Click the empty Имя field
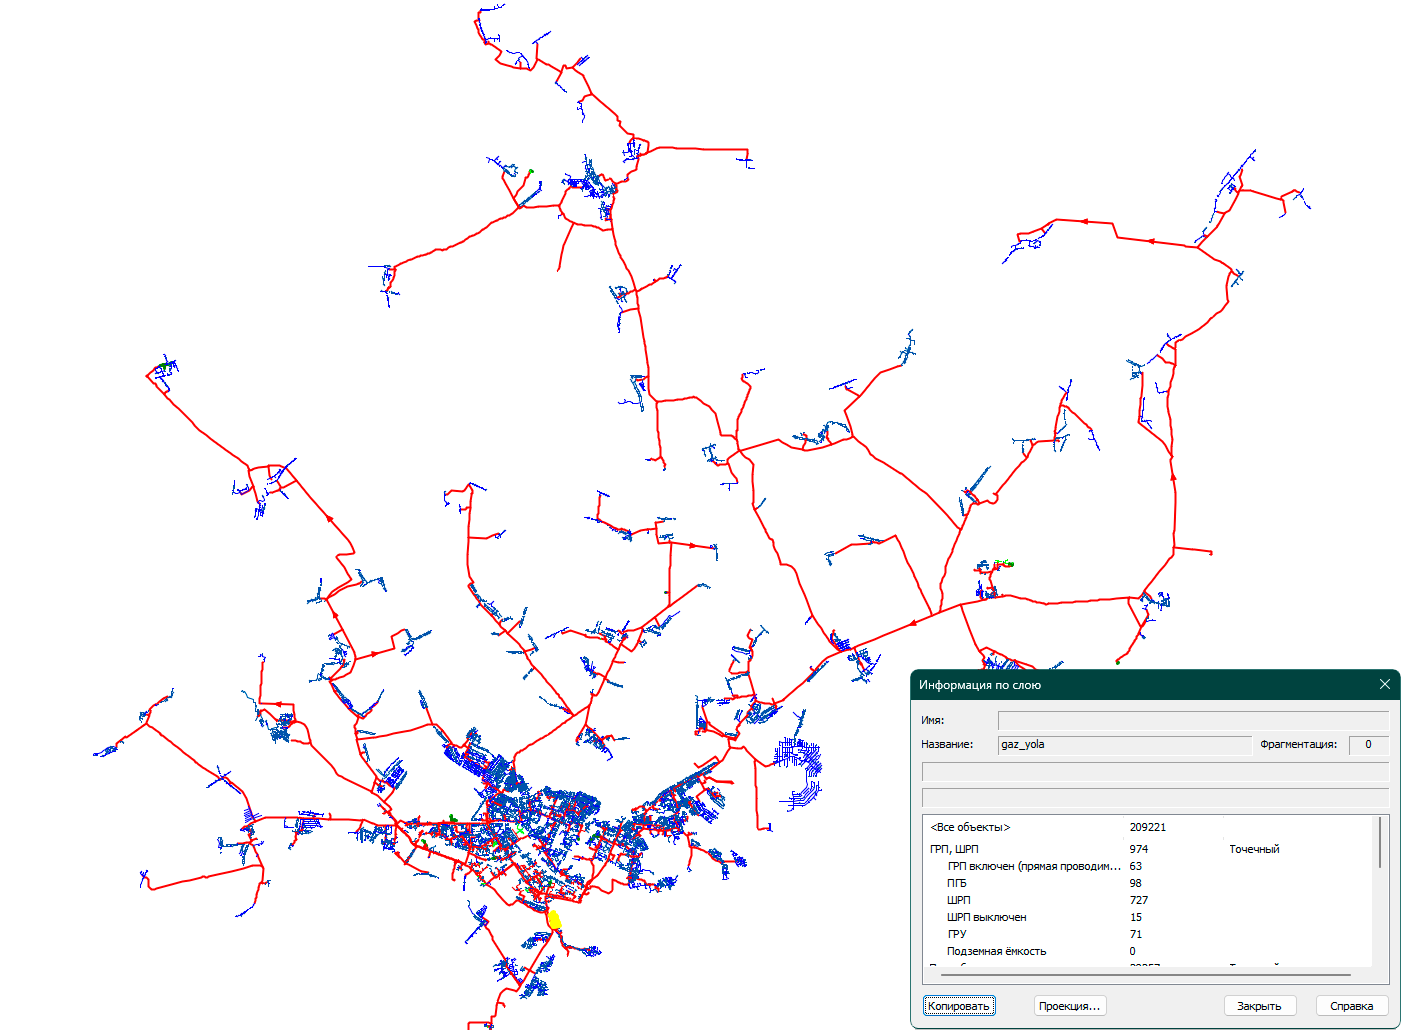The height and width of the screenshot is (1030, 1403). (1192, 720)
